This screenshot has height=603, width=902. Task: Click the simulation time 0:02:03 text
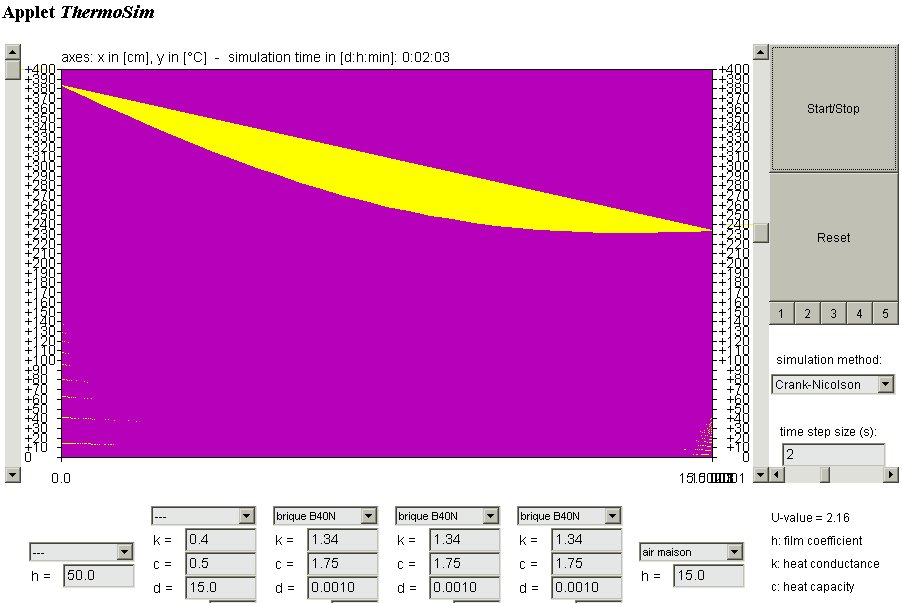426,58
